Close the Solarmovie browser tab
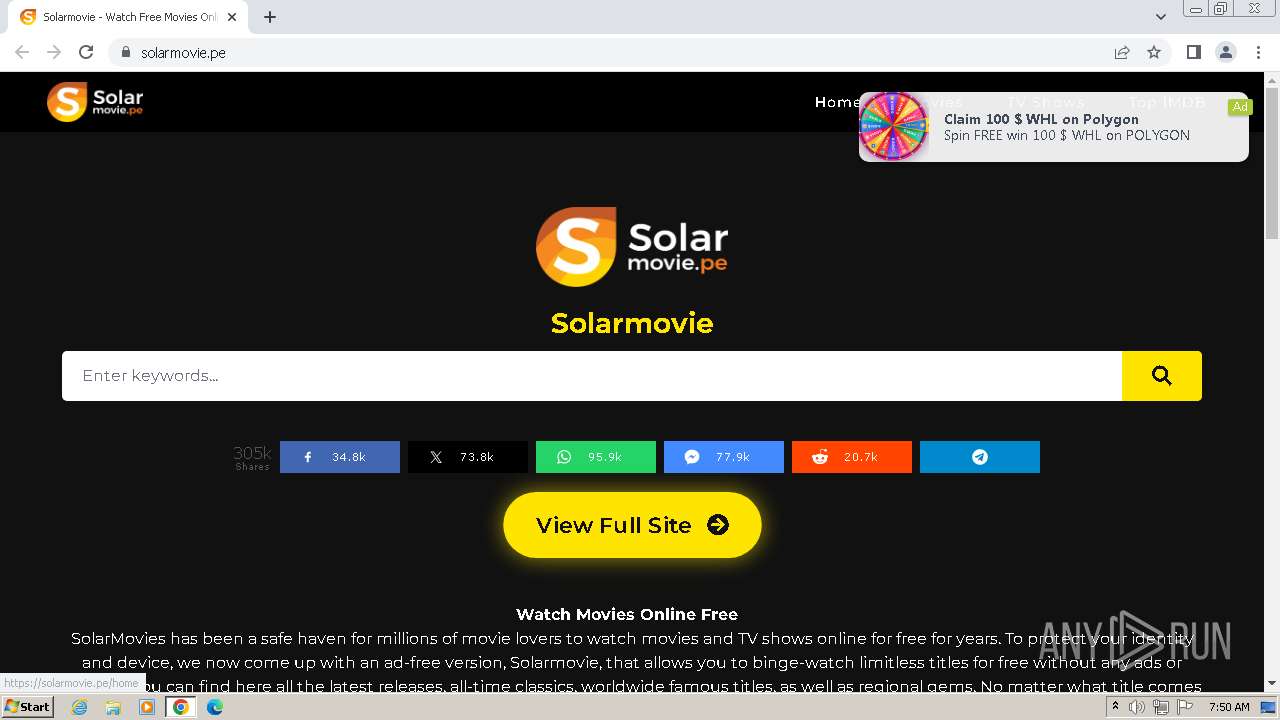 (232, 17)
